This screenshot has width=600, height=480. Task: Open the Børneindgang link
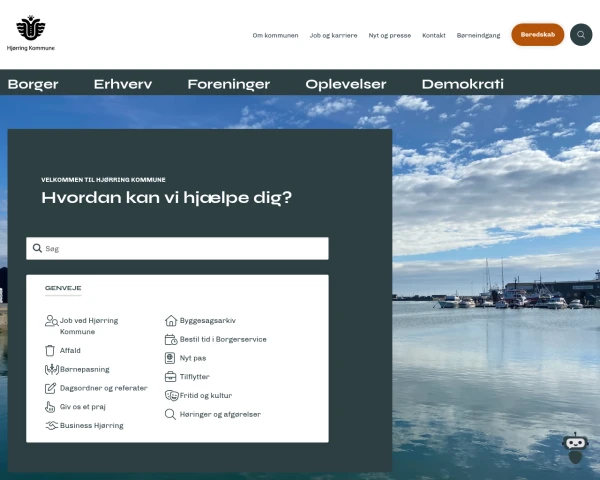[x=478, y=35]
